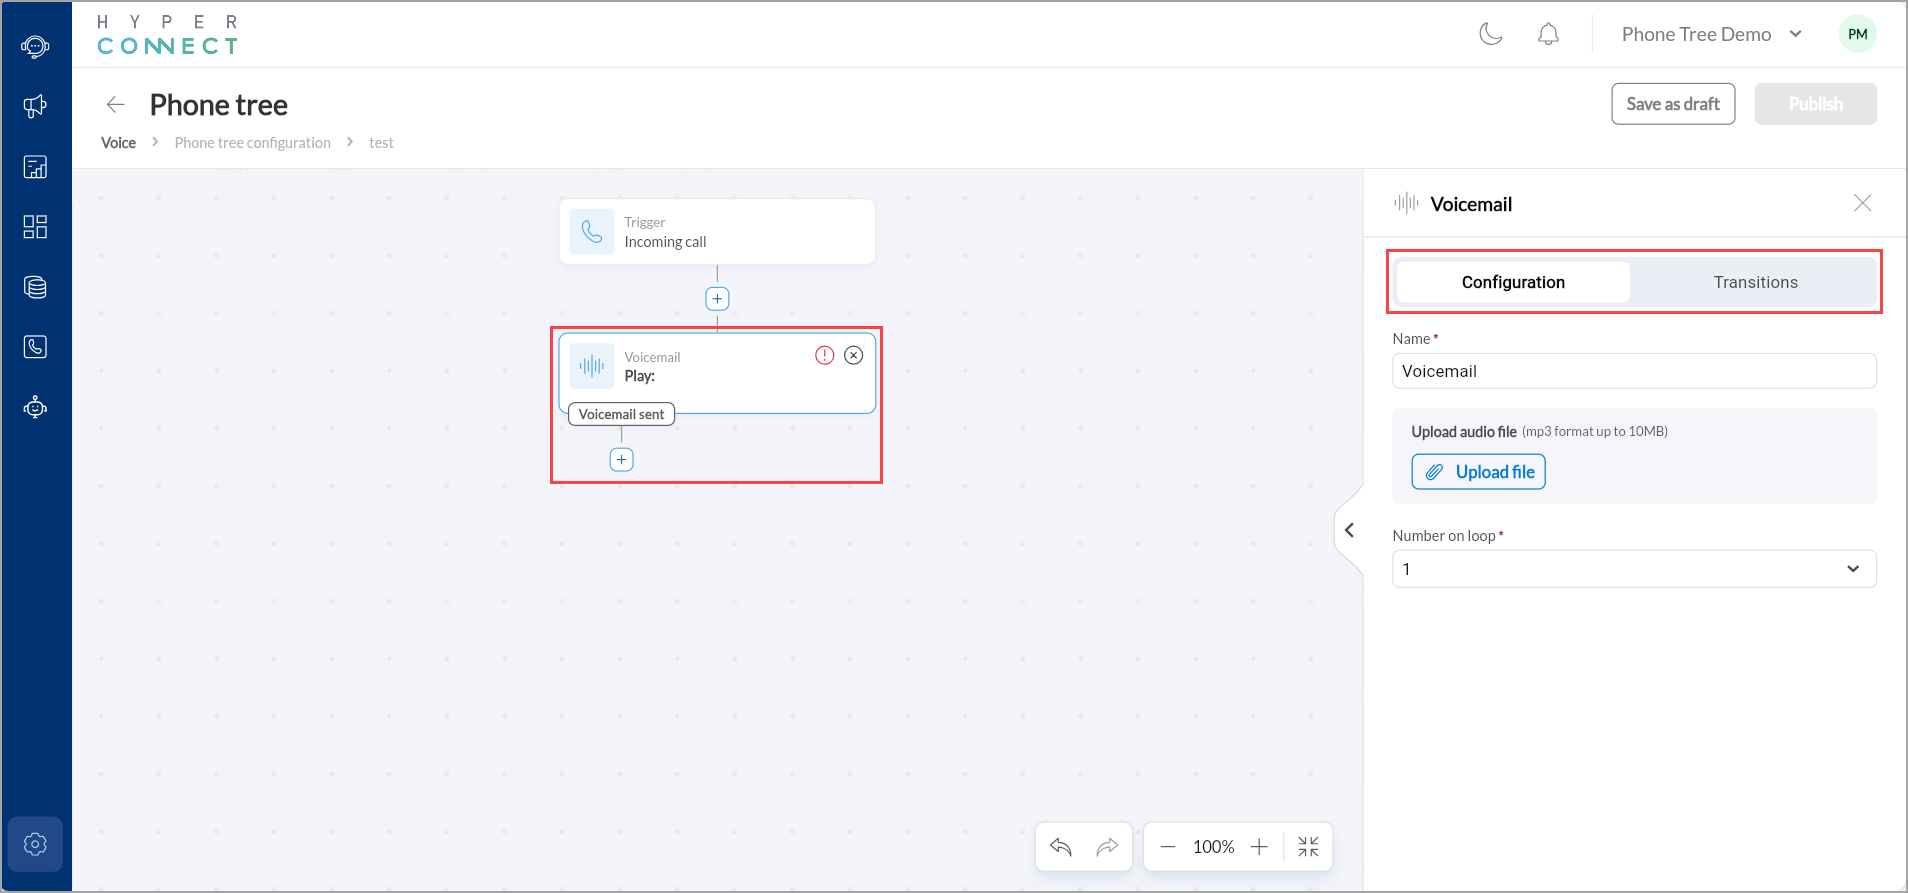Viewport: 1908px width, 893px height.
Task: Open the bot icon in sidebar
Action: 35,407
